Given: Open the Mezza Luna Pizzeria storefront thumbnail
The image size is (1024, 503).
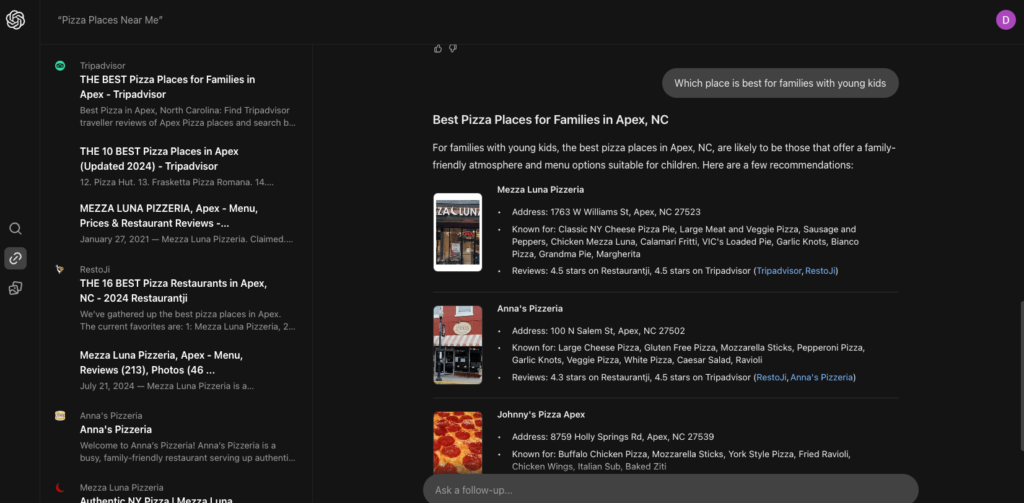Looking at the screenshot, I should click(x=458, y=232).
